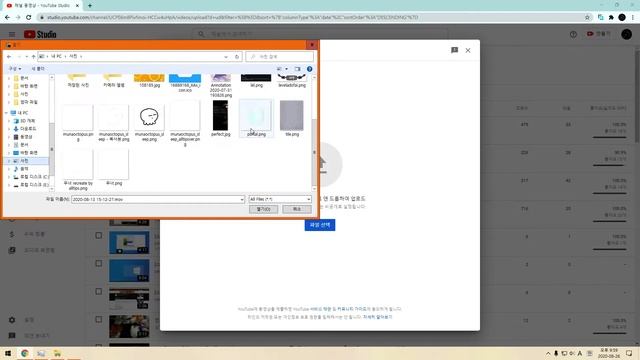640x360 pixels.
Task: Expand the 다운로드 tree node
Action: coord(9,129)
